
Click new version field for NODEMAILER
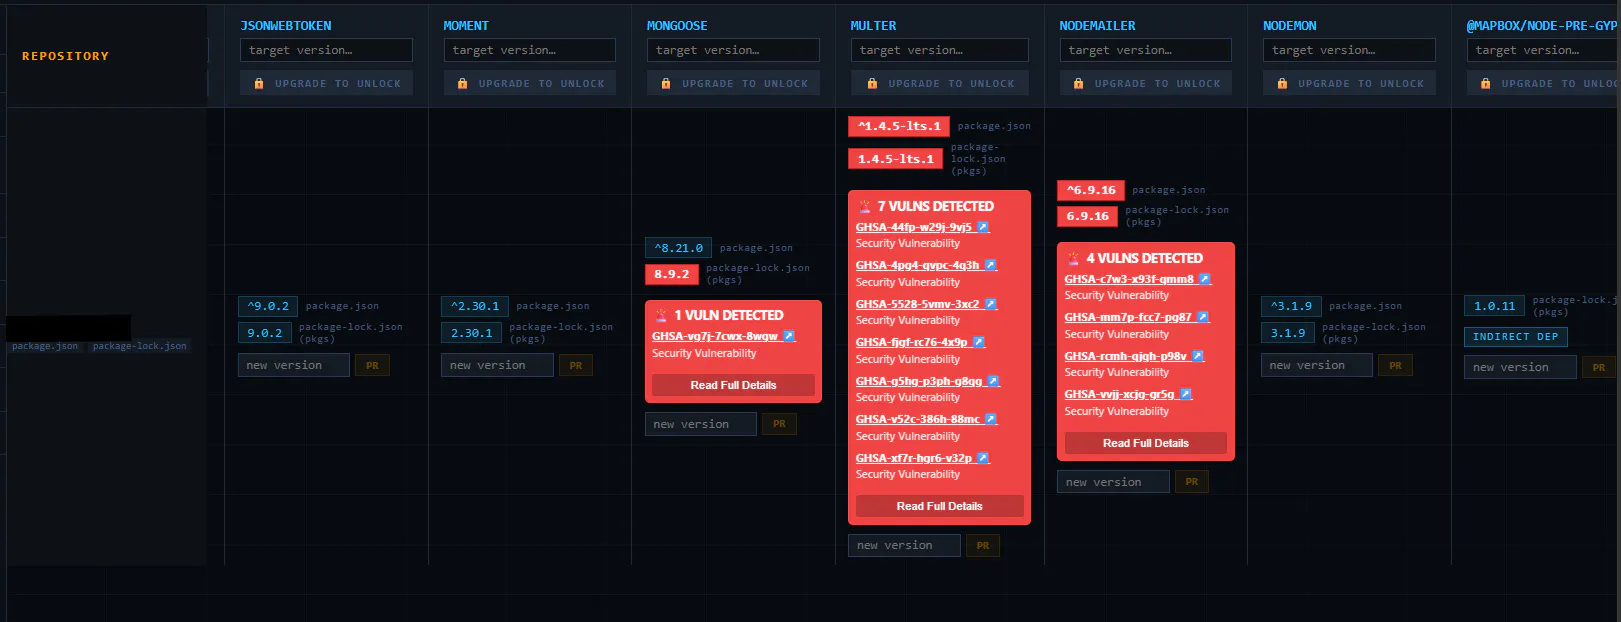[x=1113, y=482]
